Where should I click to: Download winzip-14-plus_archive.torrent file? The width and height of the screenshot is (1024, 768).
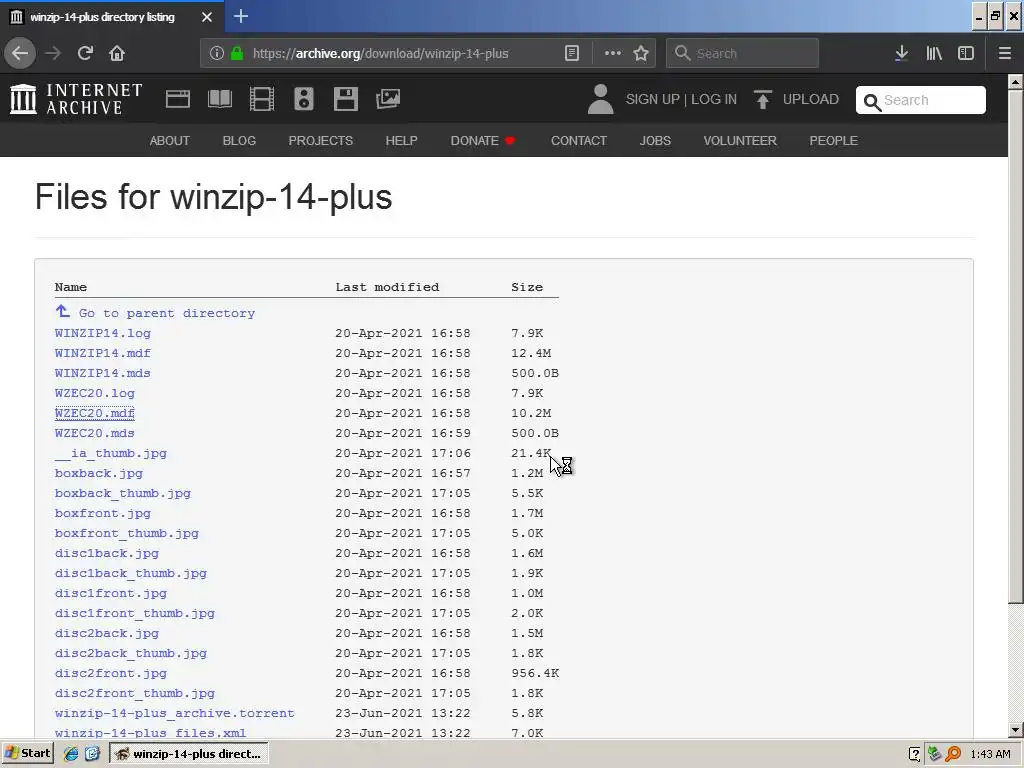174,713
